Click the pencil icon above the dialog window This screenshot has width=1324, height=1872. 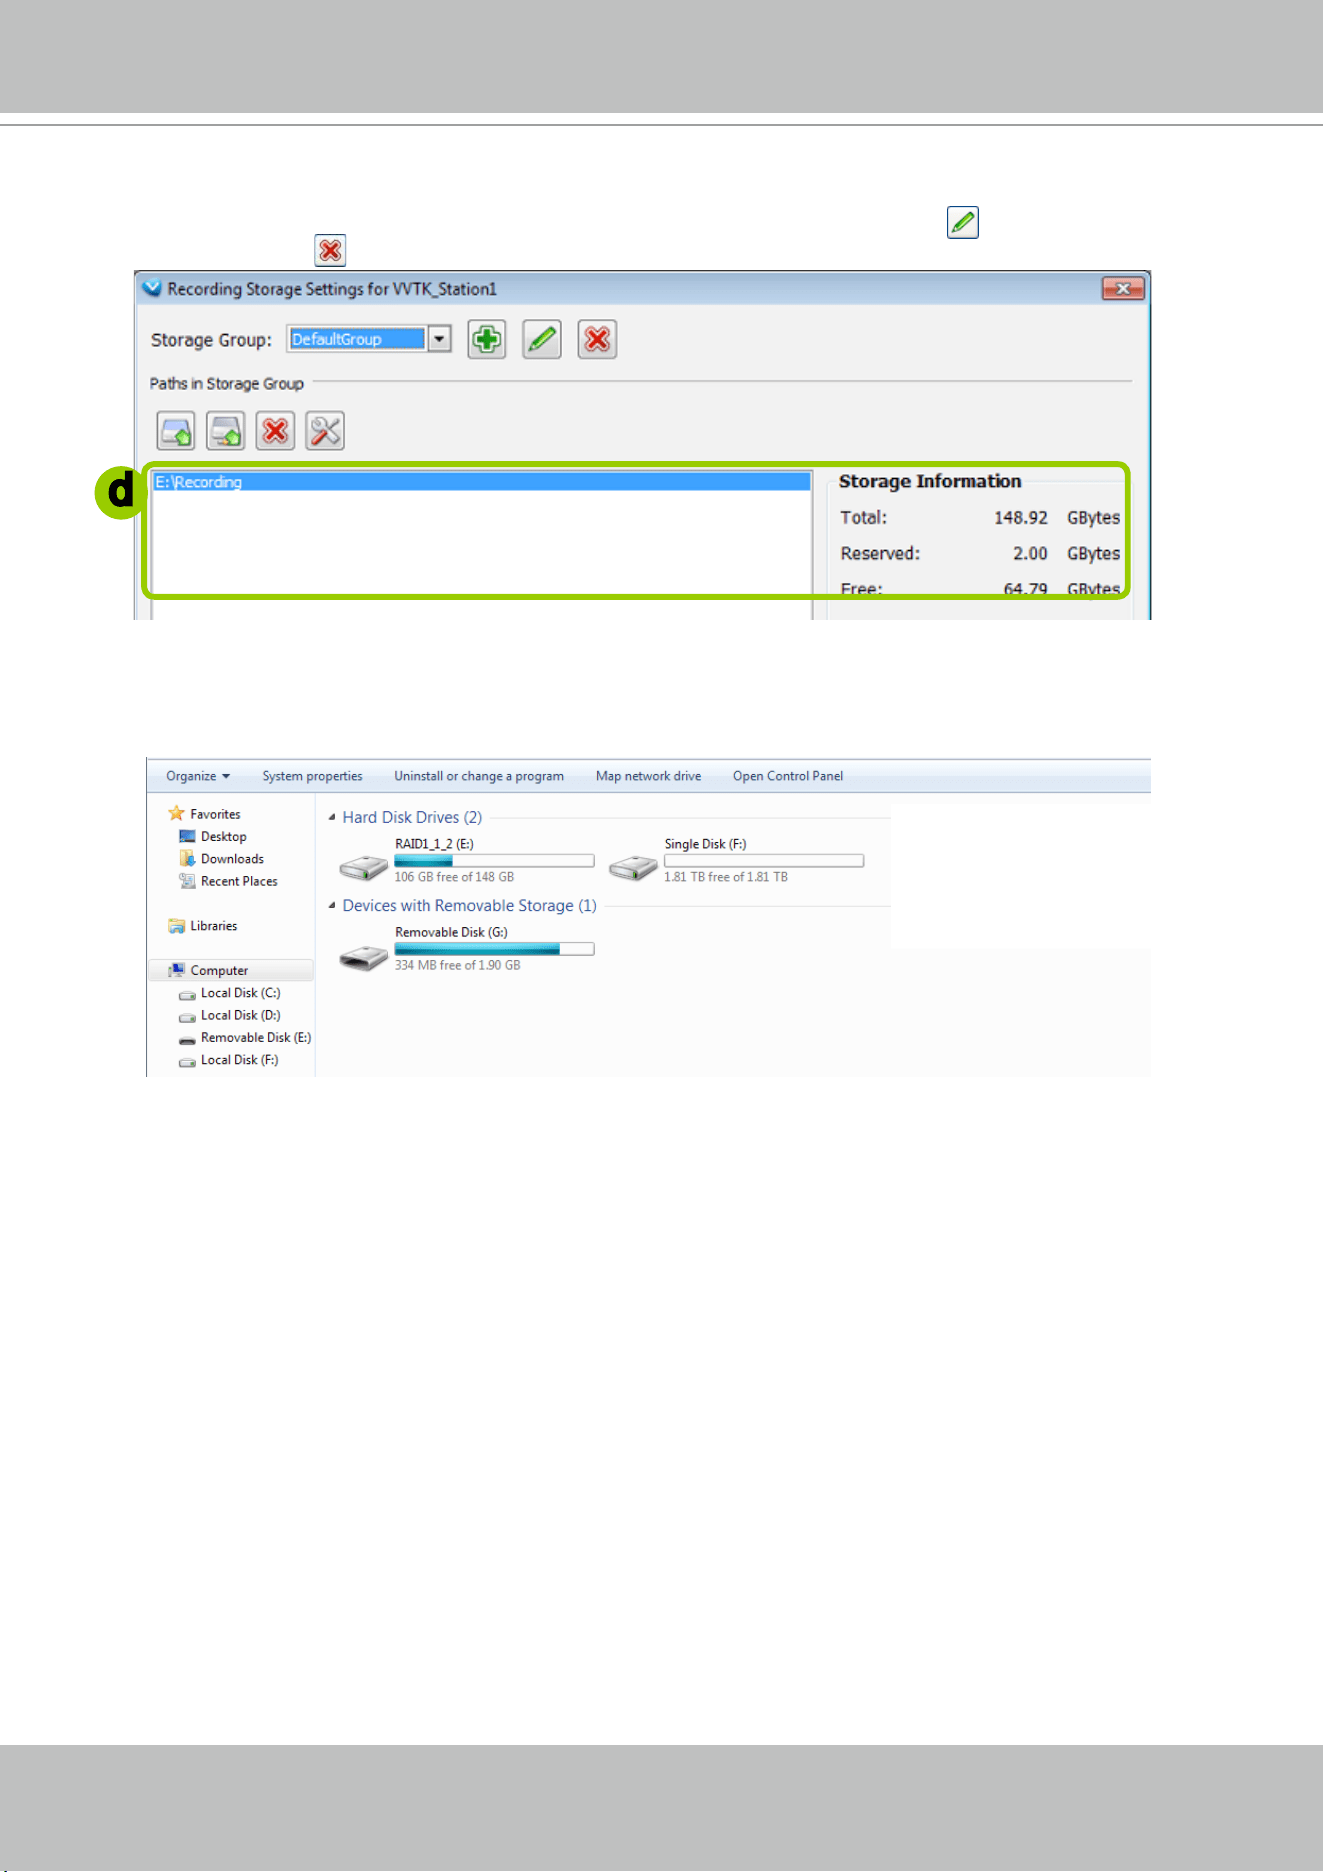(963, 222)
